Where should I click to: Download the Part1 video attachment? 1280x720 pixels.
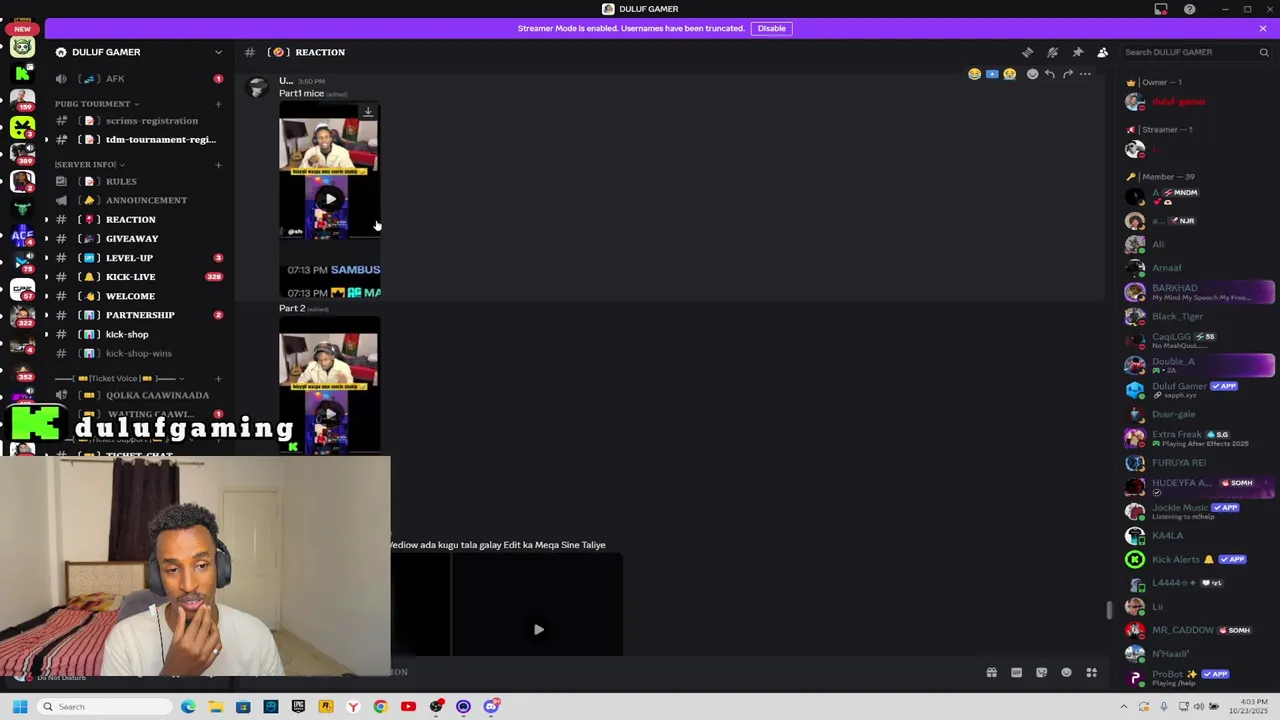pyautogui.click(x=368, y=112)
